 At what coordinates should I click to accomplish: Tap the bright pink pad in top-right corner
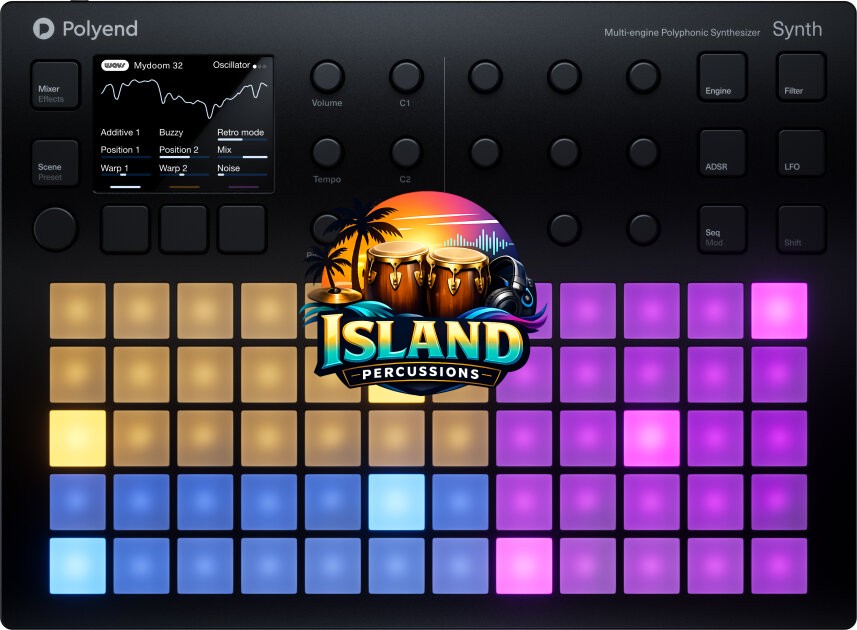point(779,310)
